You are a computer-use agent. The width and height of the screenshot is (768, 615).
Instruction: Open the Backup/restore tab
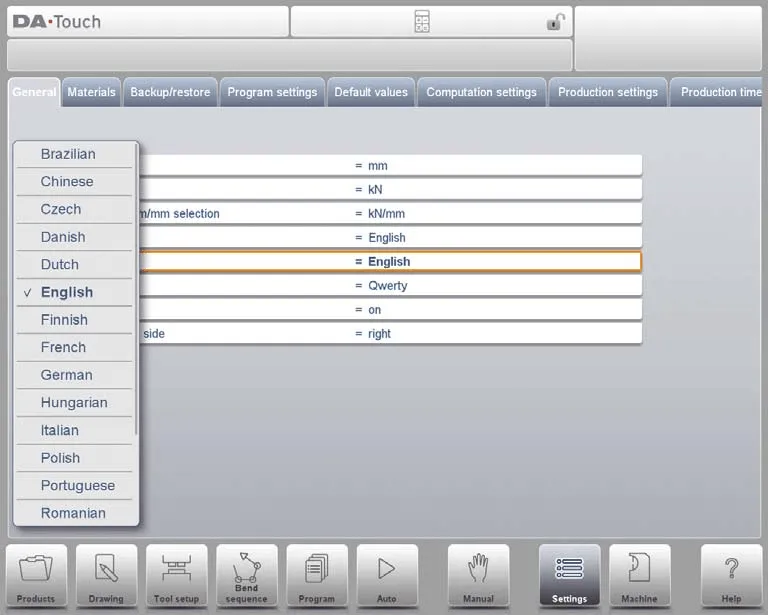pos(170,92)
